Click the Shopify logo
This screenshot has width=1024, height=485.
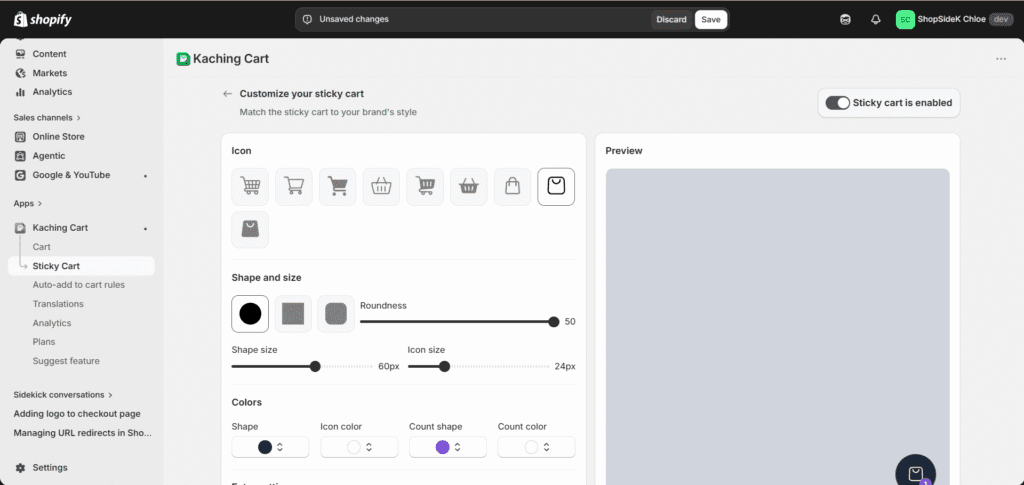(43, 20)
